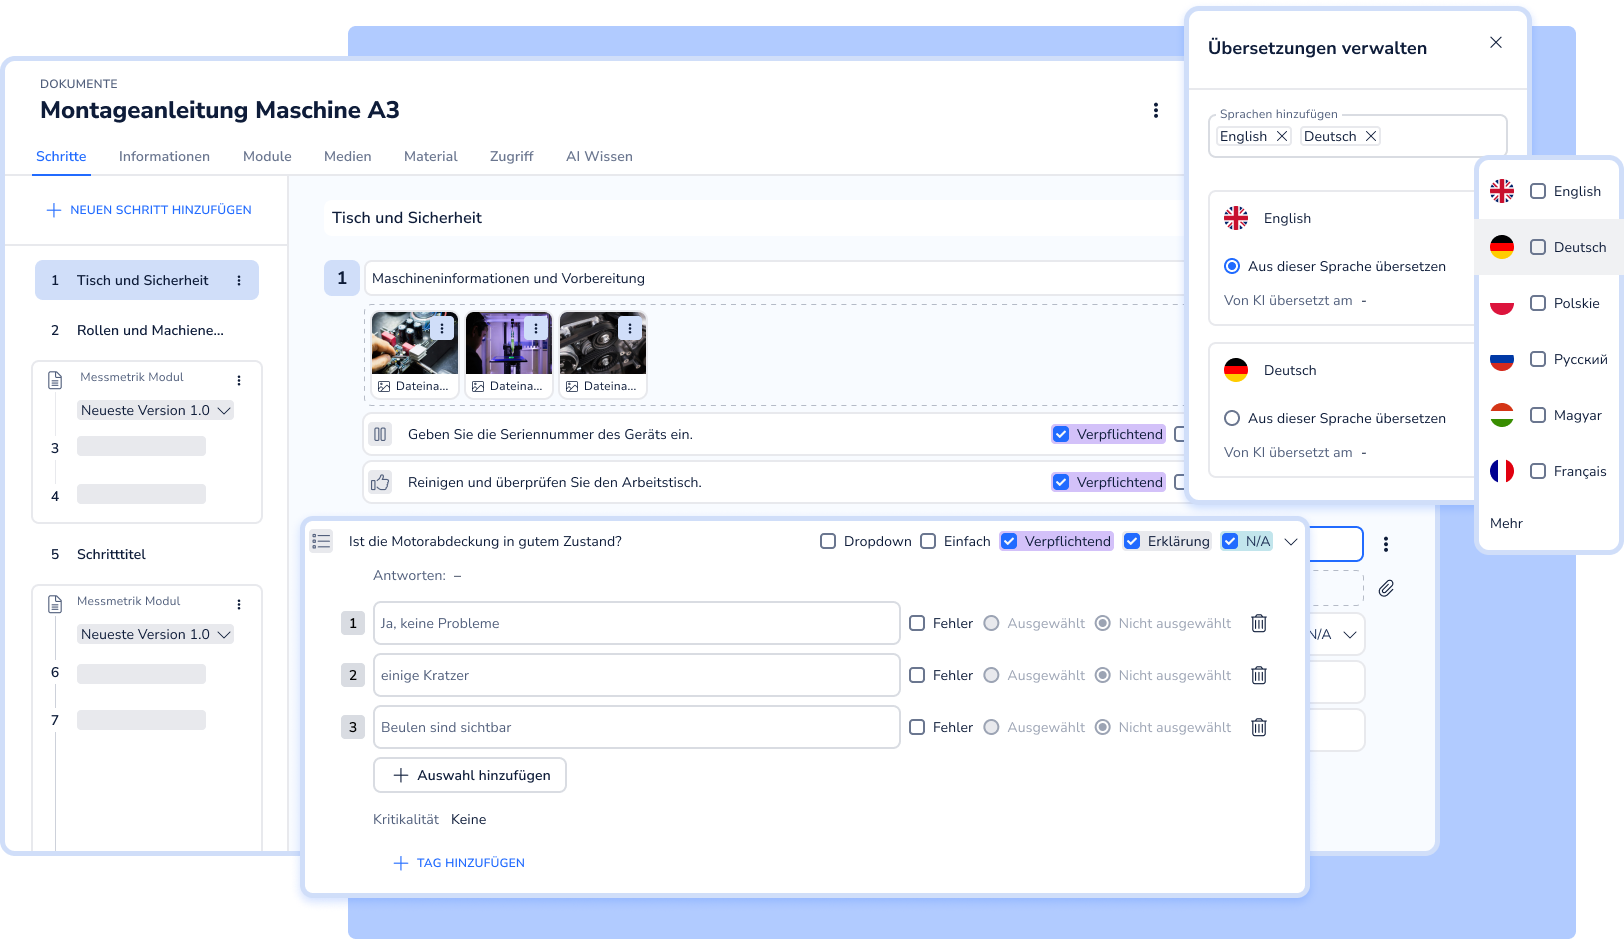1624x939 pixels.
Task: Delete the answer 'Beulen sind sichtbar'
Action: coord(1258,727)
